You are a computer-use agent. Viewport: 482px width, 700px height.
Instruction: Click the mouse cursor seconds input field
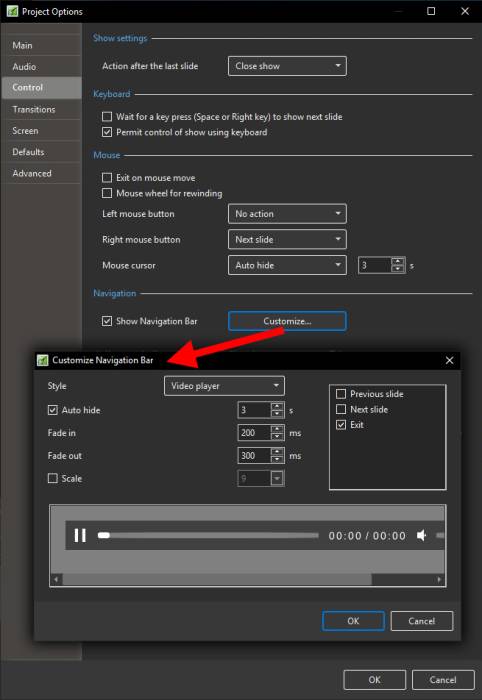click(x=375, y=265)
